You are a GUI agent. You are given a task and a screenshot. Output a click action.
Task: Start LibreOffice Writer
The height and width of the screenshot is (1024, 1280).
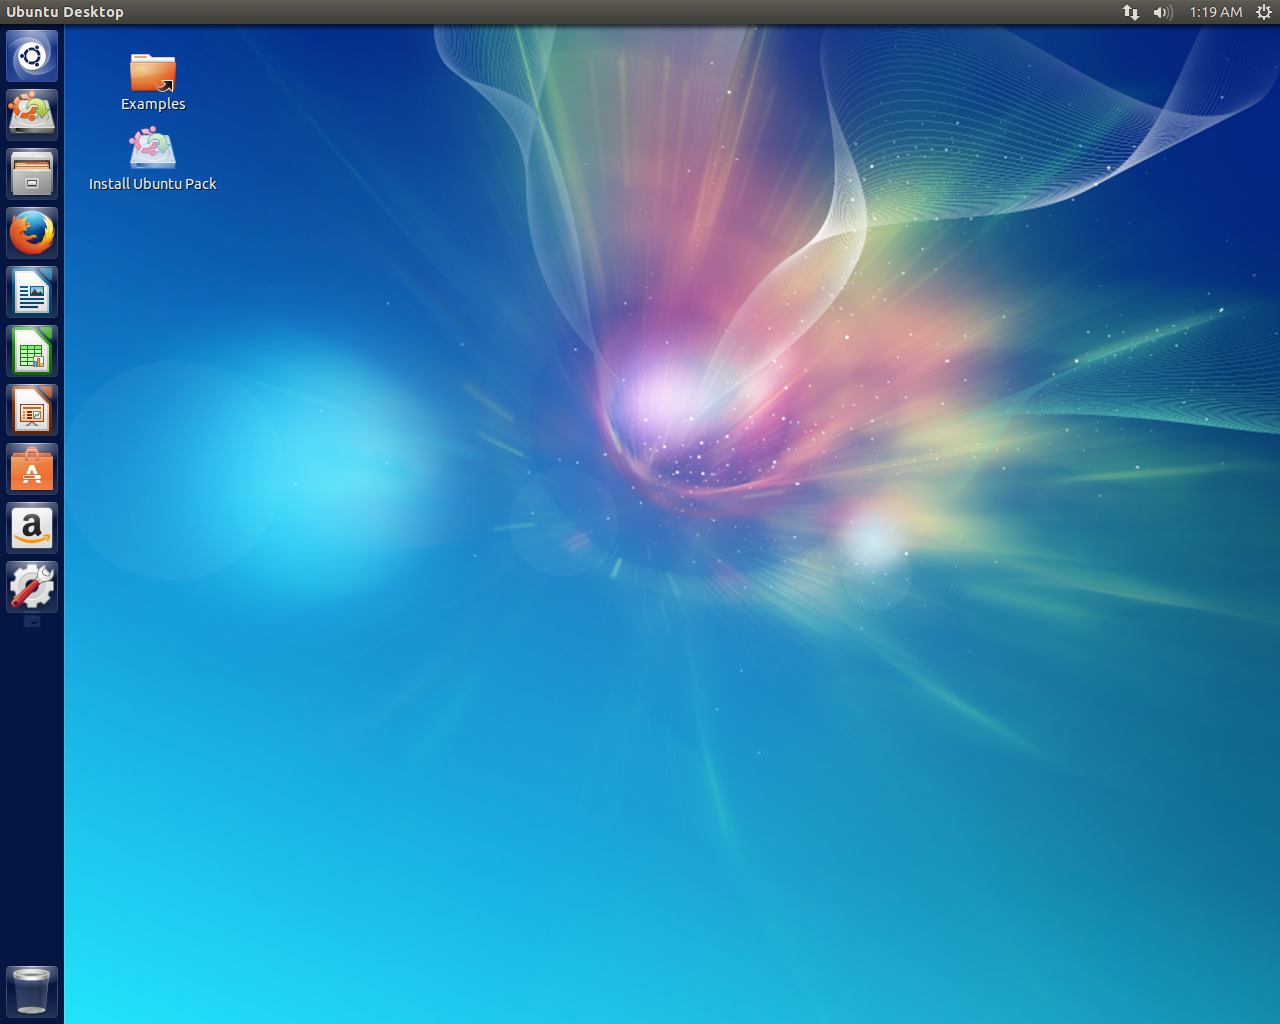coord(32,292)
